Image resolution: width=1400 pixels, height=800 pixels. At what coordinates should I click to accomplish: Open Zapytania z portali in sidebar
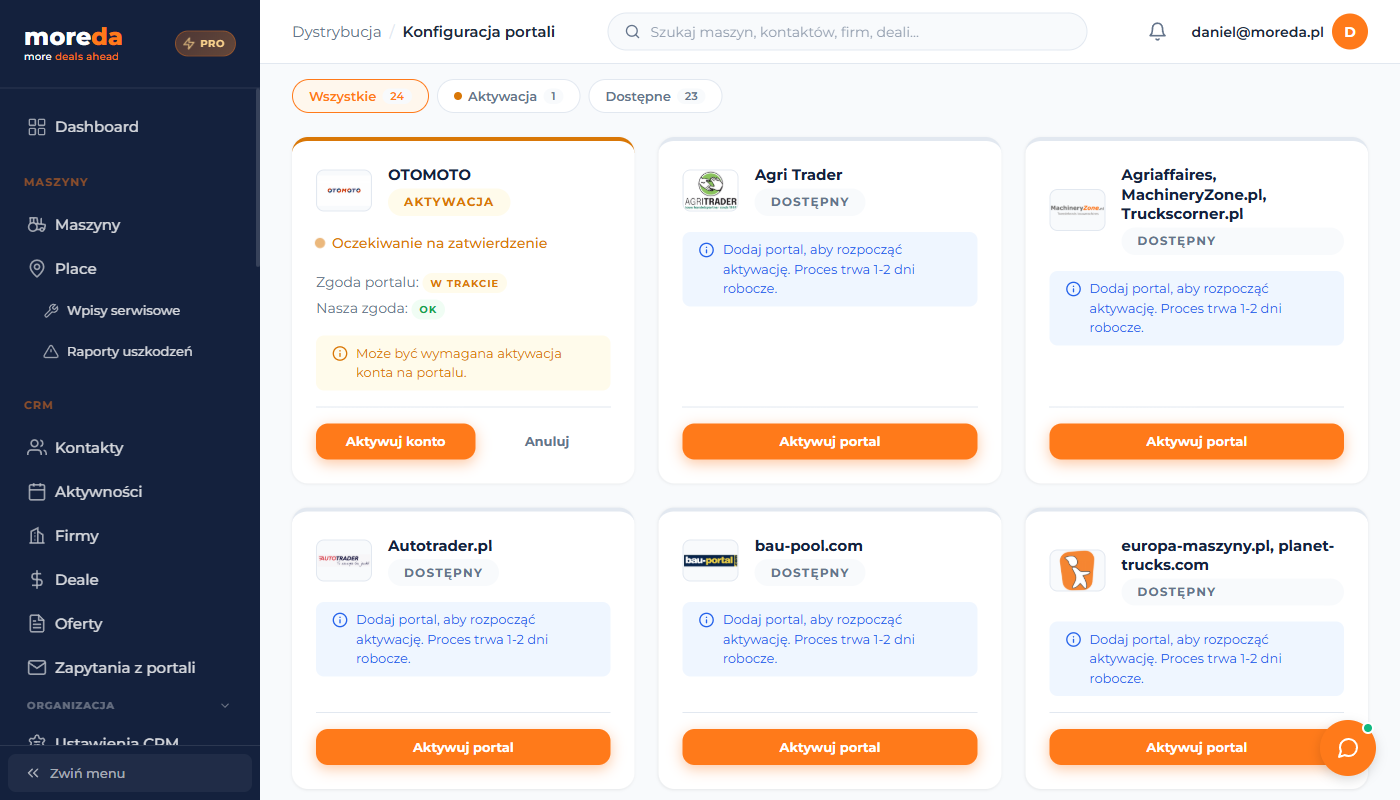click(x=125, y=668)
